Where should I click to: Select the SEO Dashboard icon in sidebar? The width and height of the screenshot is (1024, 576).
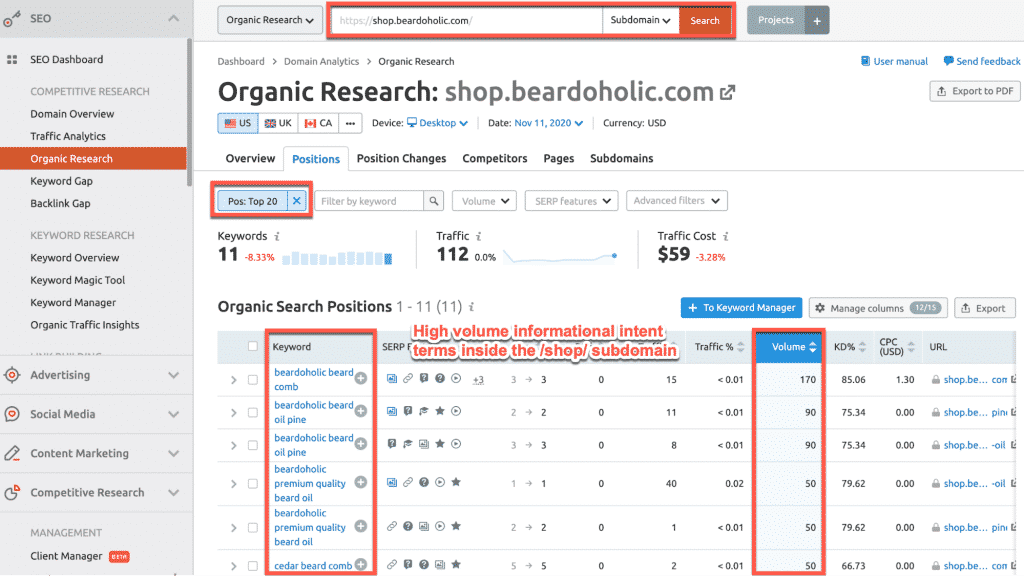coord(14,59)
